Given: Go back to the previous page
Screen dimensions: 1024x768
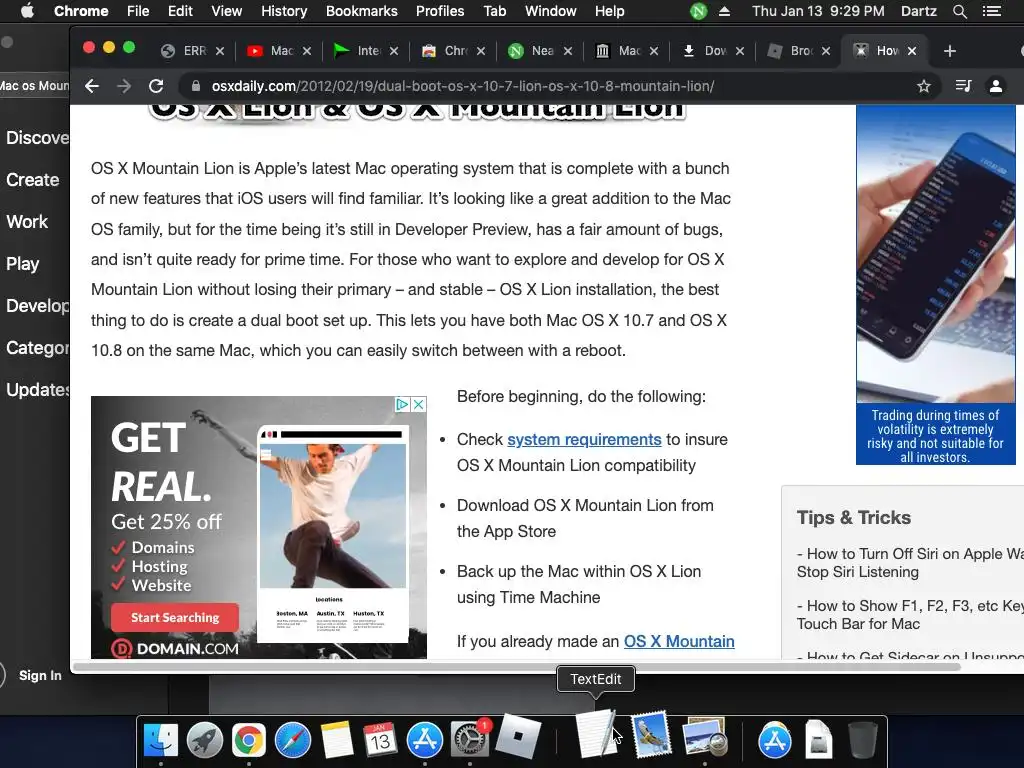Looking at the screenshot, I should coord(92,86).
